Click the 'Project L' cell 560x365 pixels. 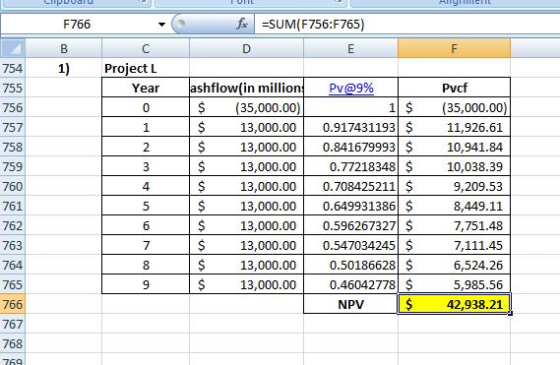145,68
